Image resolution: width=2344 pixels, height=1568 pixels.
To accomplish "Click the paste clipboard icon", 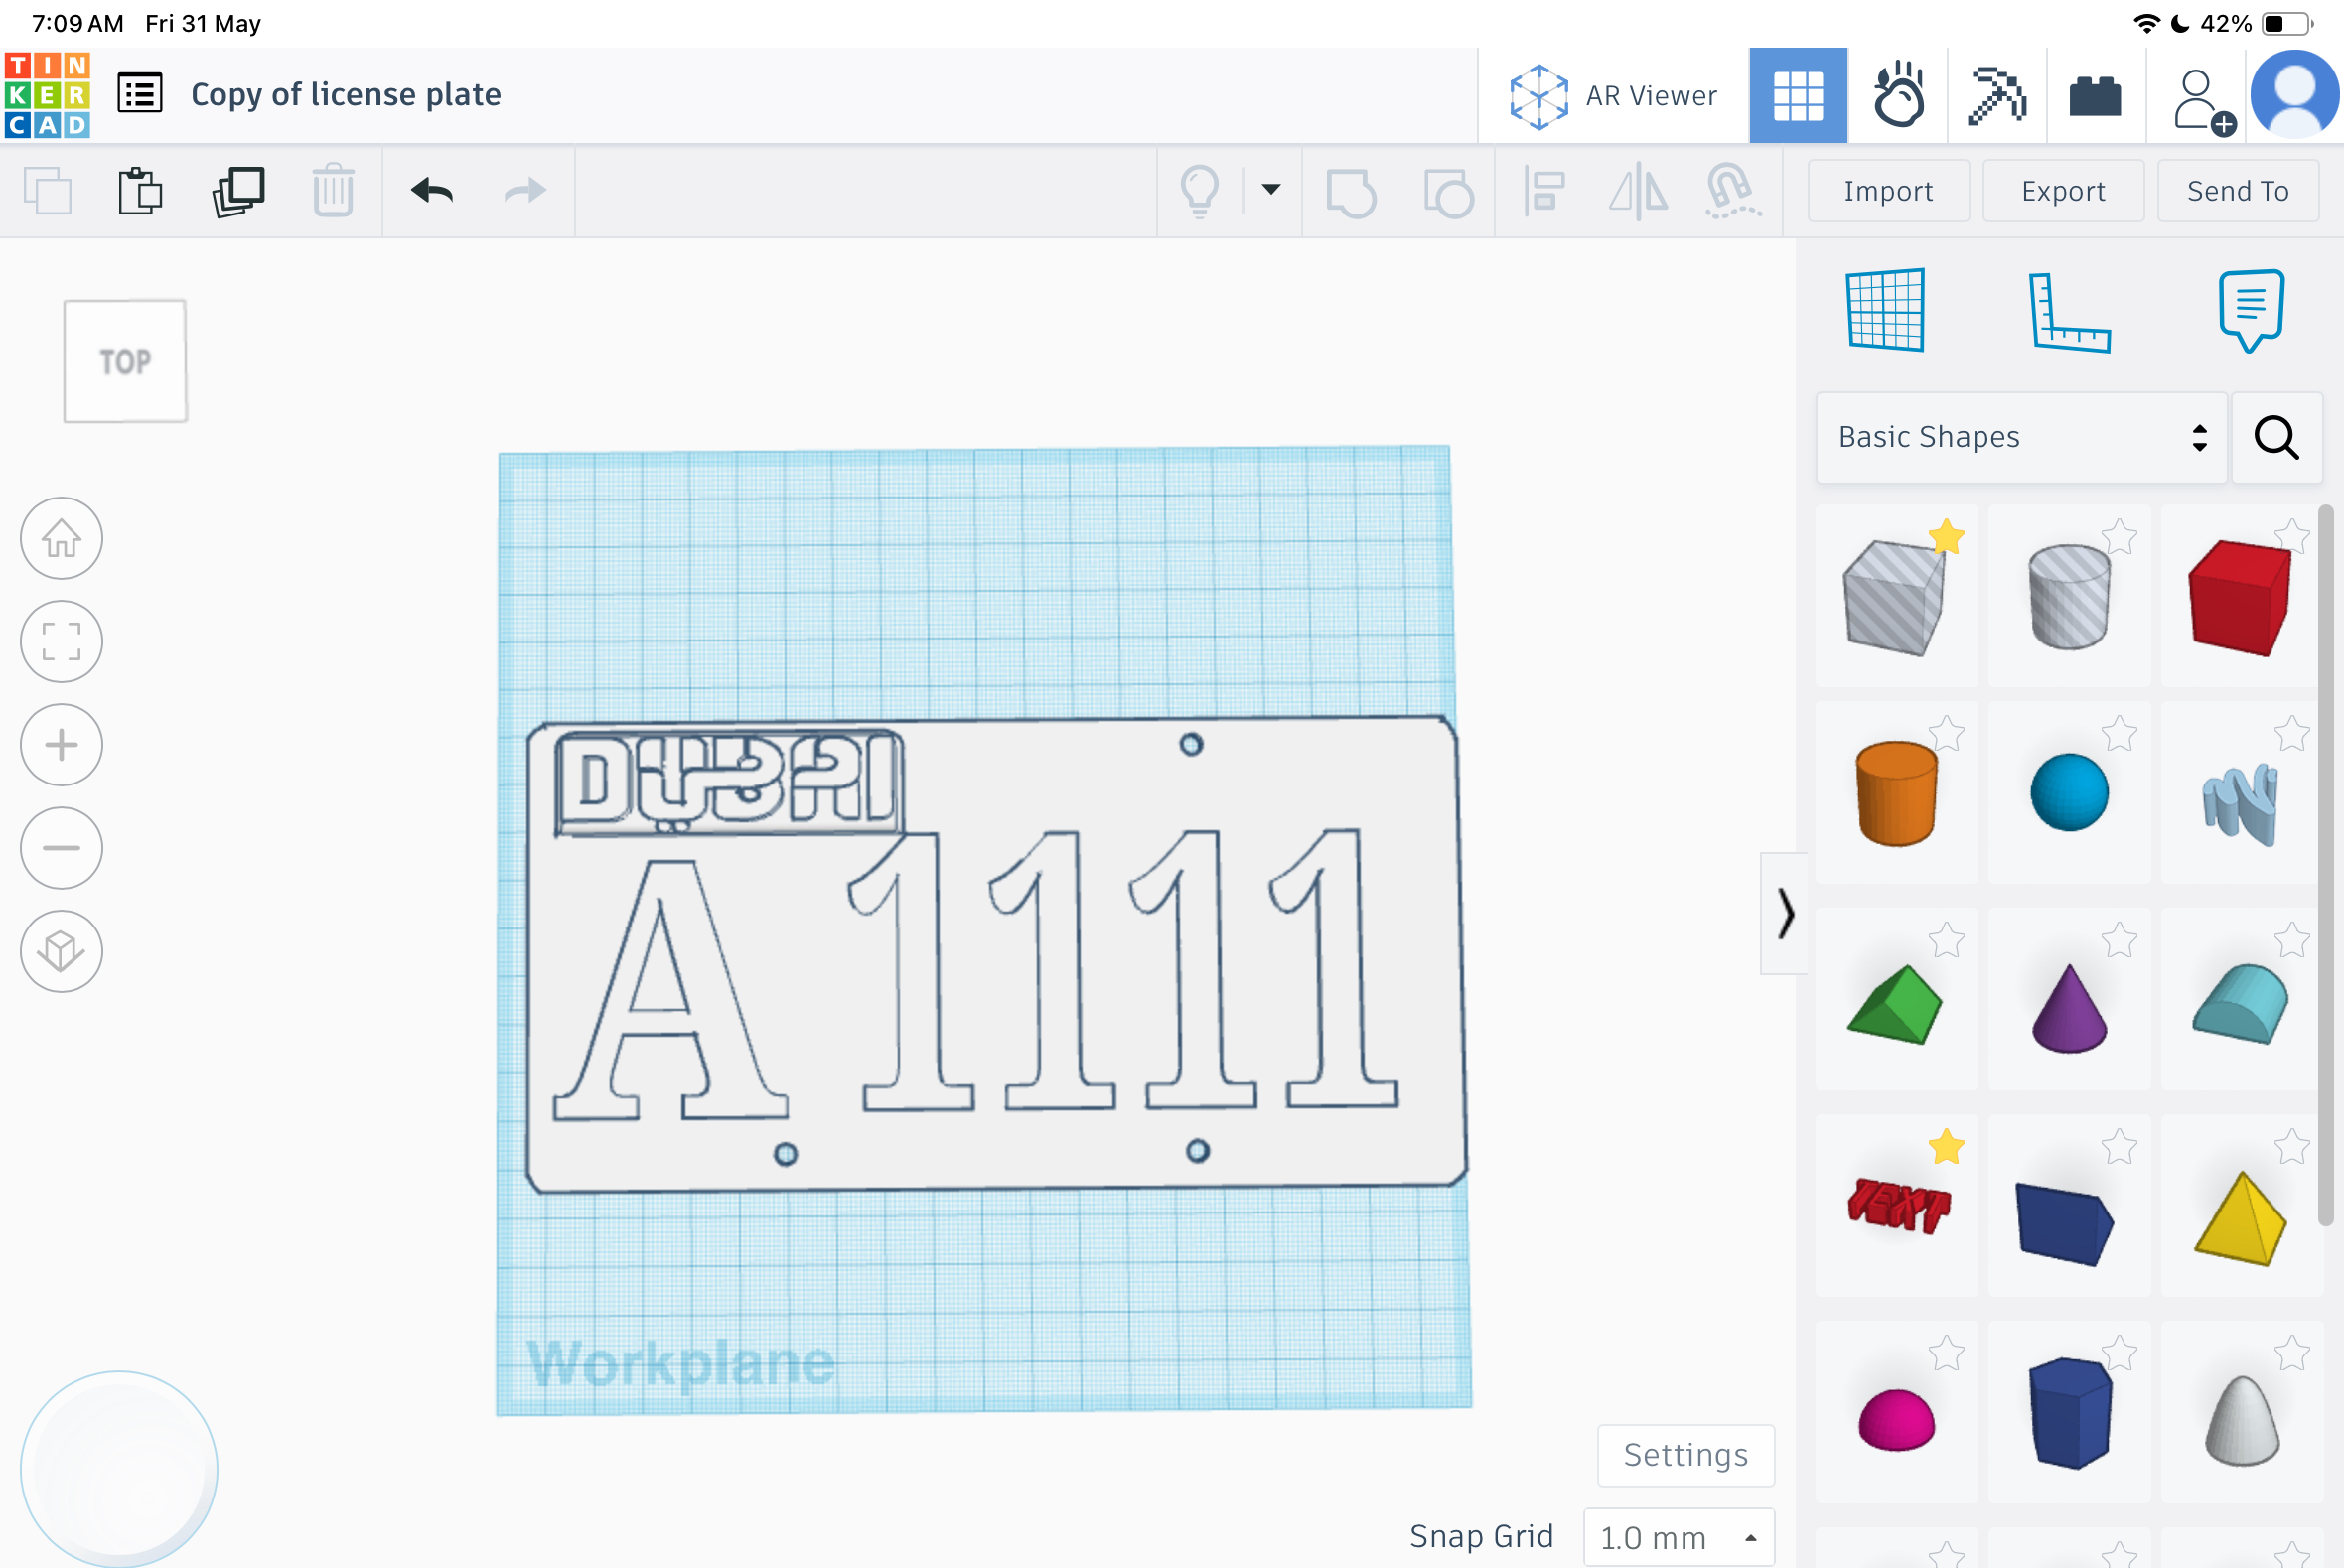I will click(x=140, y=191).
